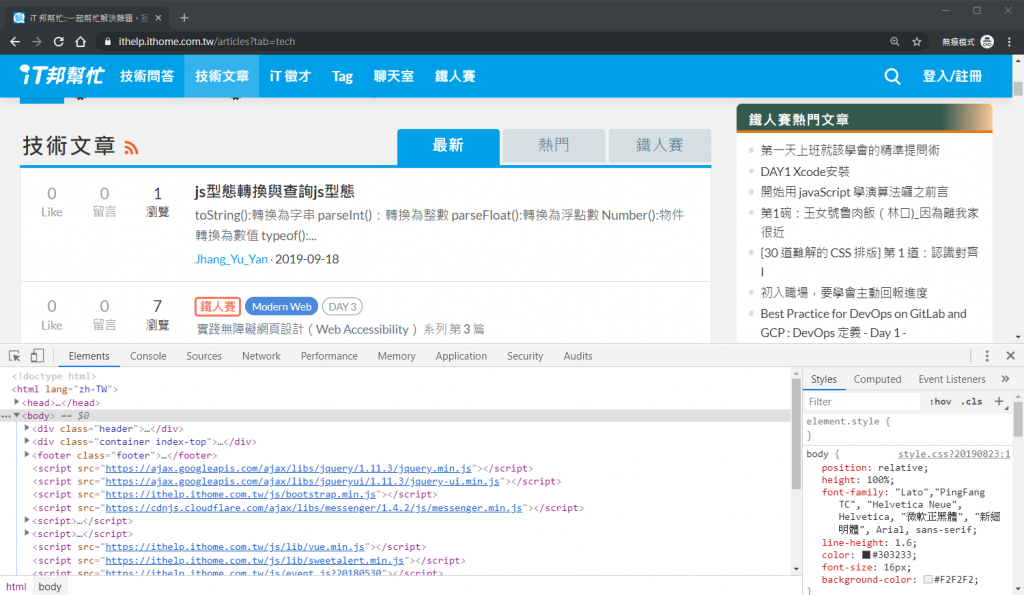Screen dimensions: 1024x595
Task: Select the html breadcrumb at bottom
Action: [x=16, y=587]
